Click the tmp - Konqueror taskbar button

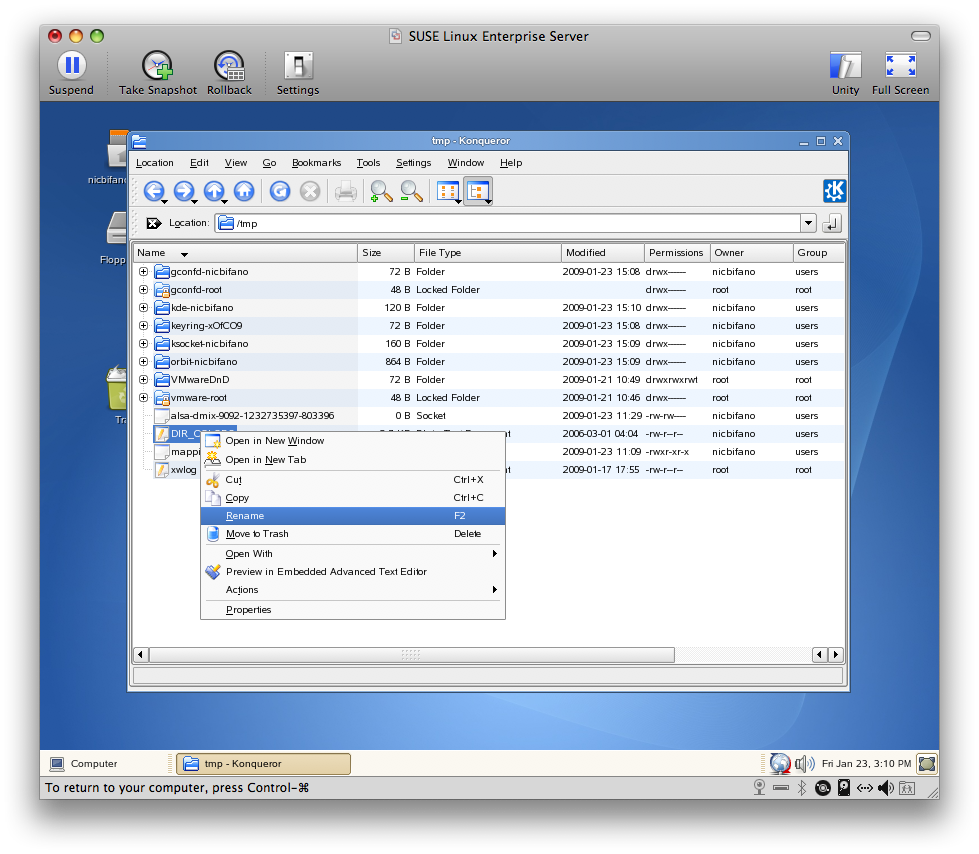pos(263,763)
